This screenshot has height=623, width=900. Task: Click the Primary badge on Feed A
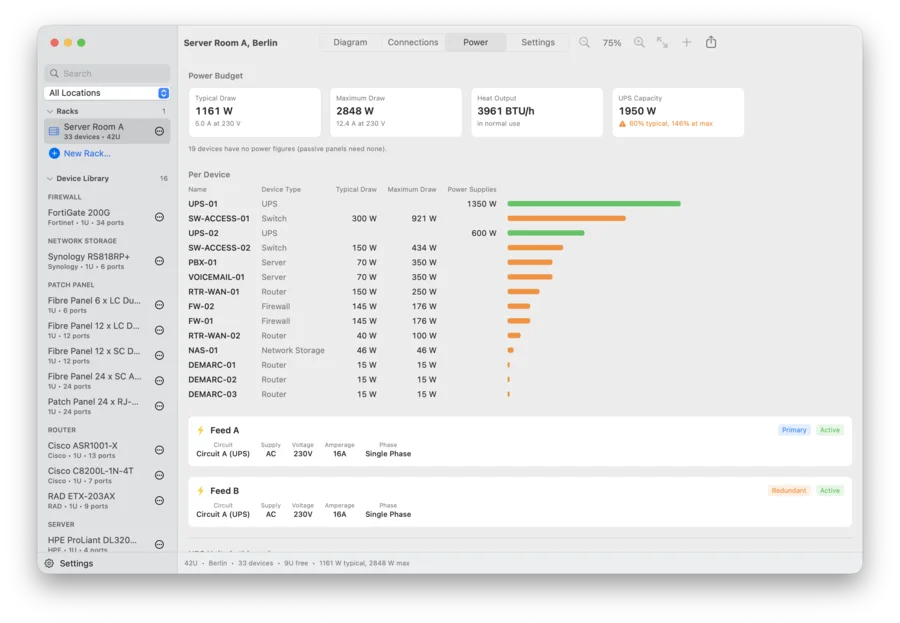(x=794, y=430)
